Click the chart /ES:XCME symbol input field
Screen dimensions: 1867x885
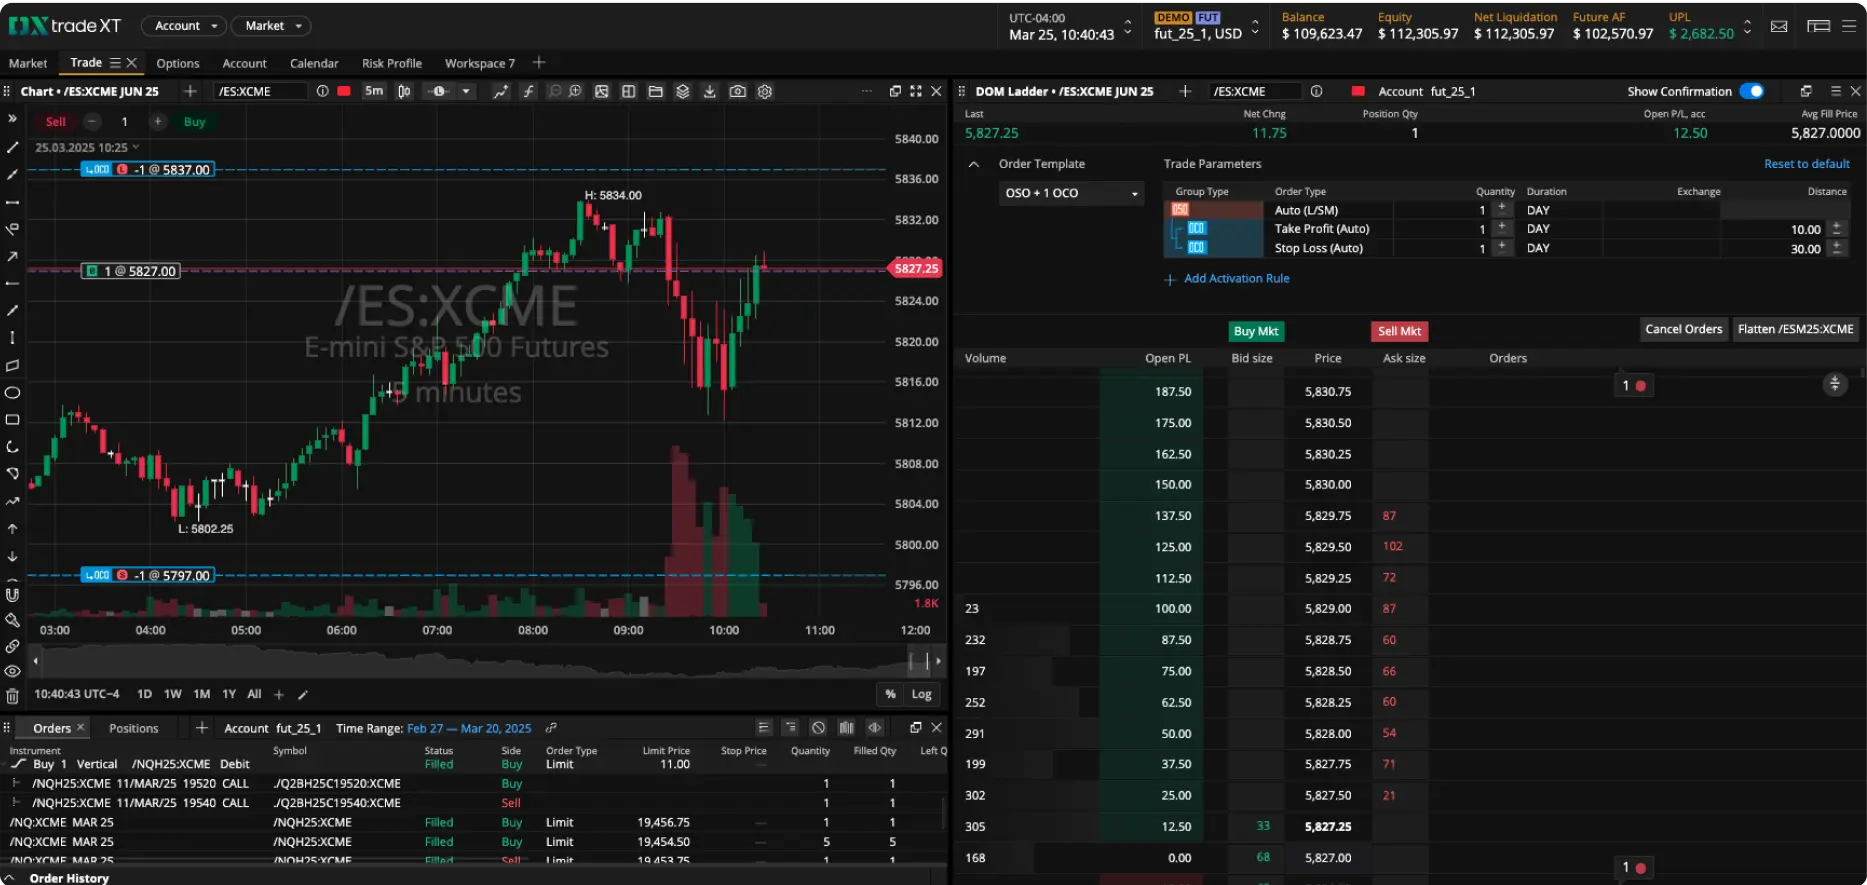tap(260, 91)
